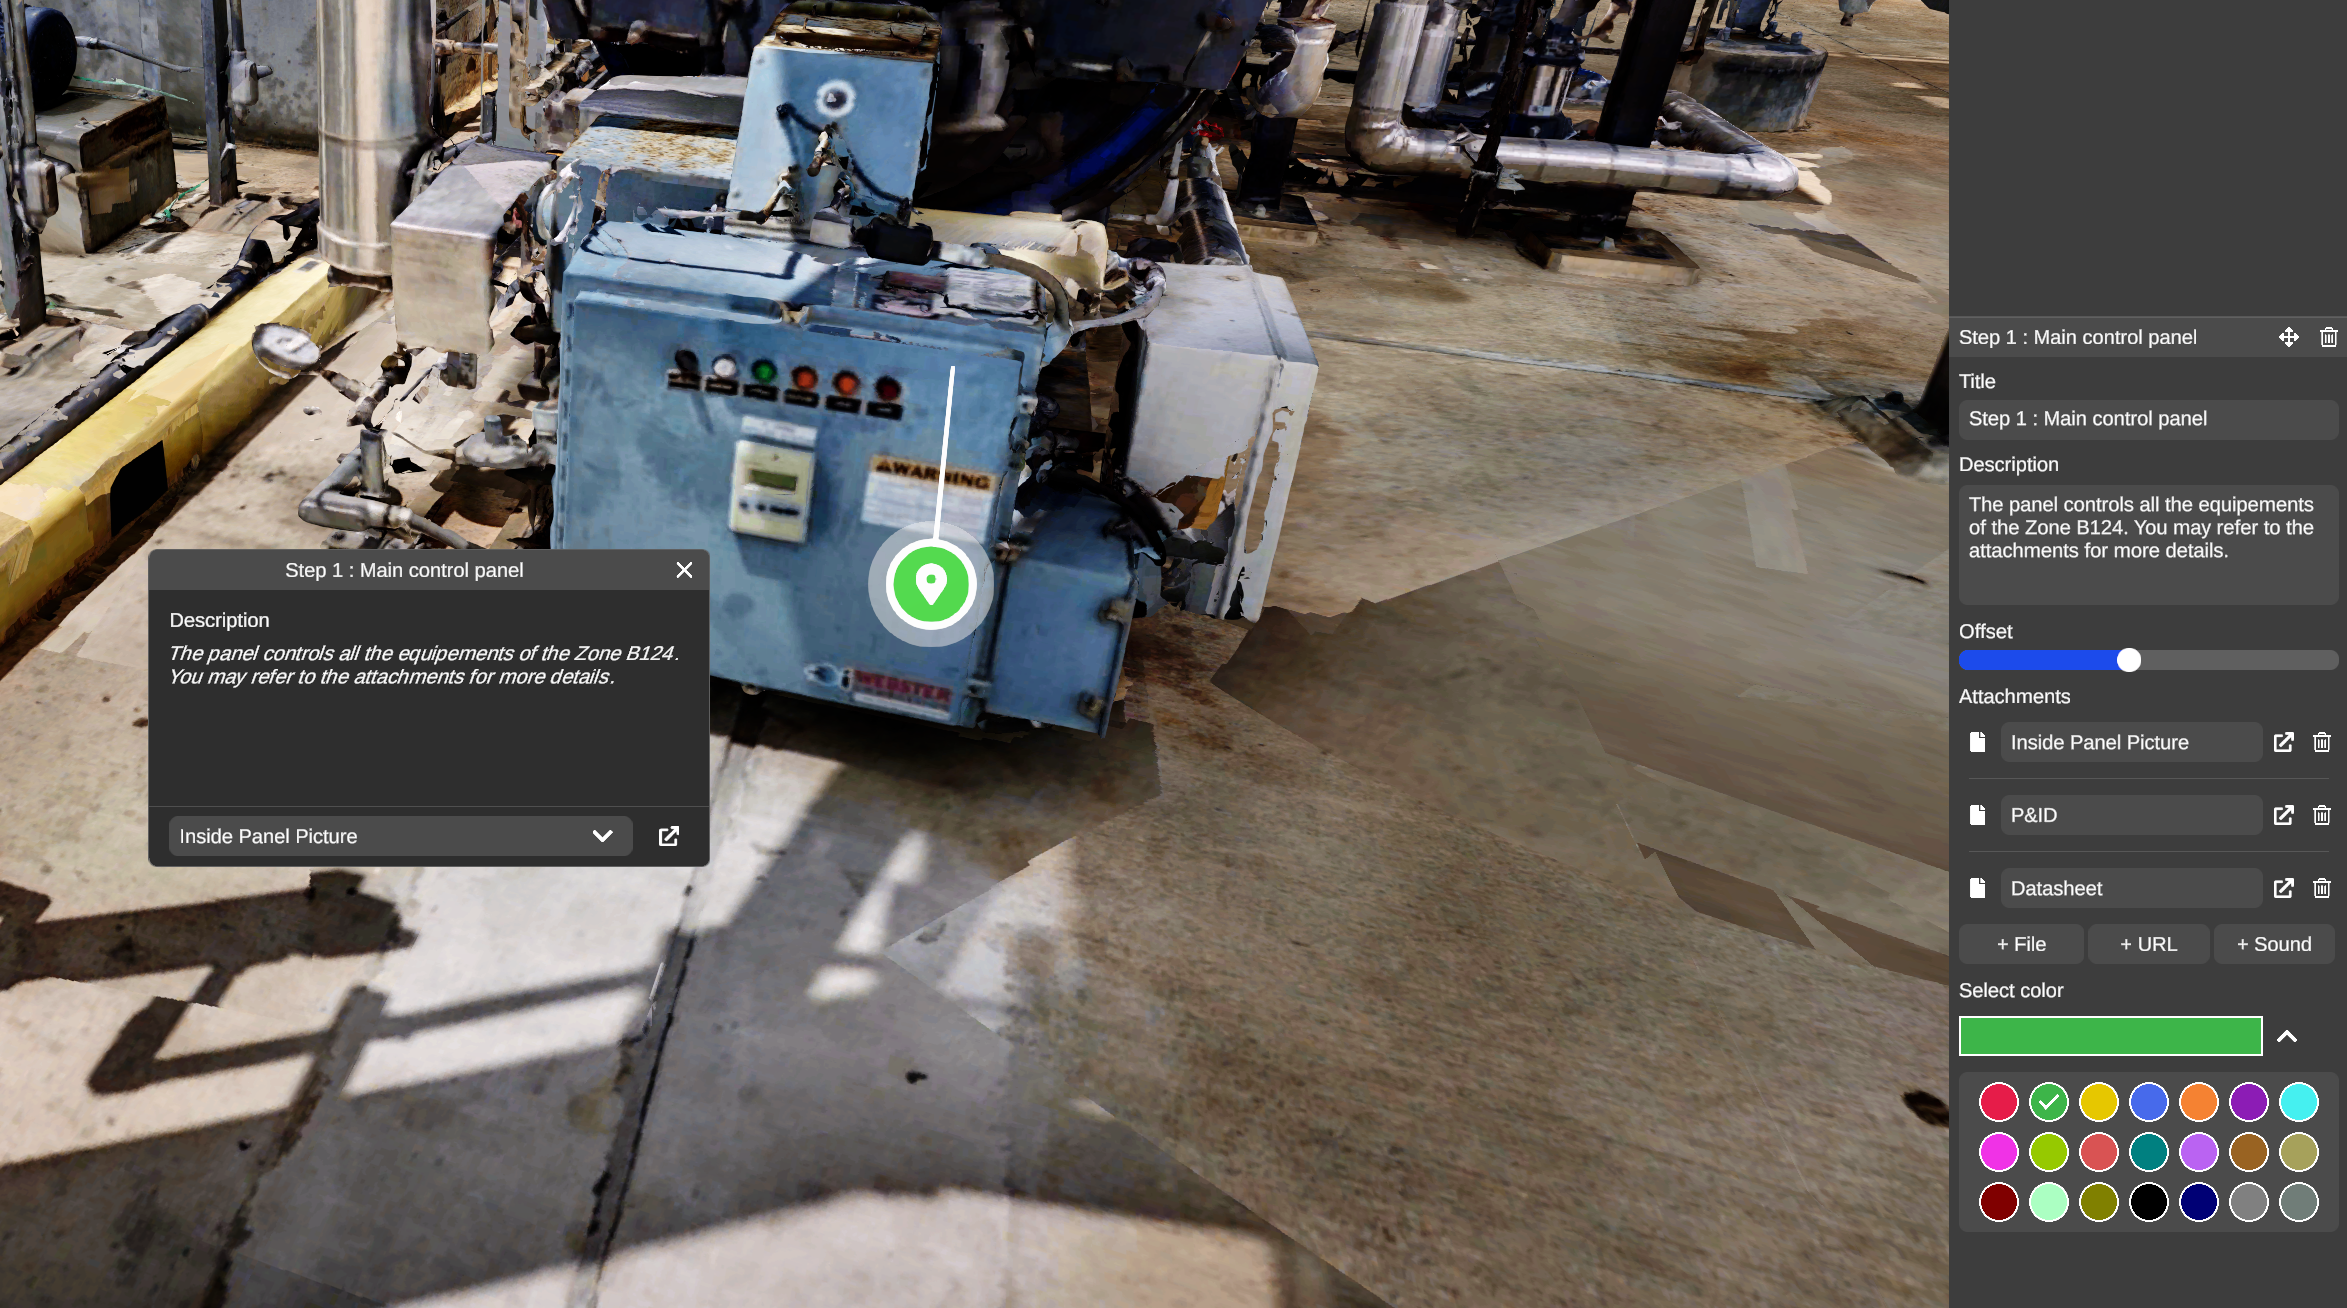Open the Datasheet attachment link icon

pyautogui.click(x=2283, y=888)
